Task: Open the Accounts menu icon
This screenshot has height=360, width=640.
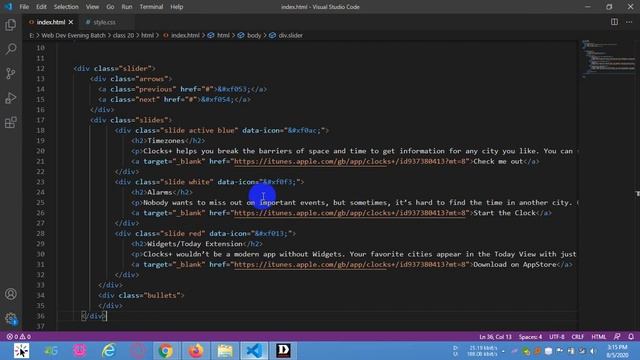Action: tap(11, 294)
